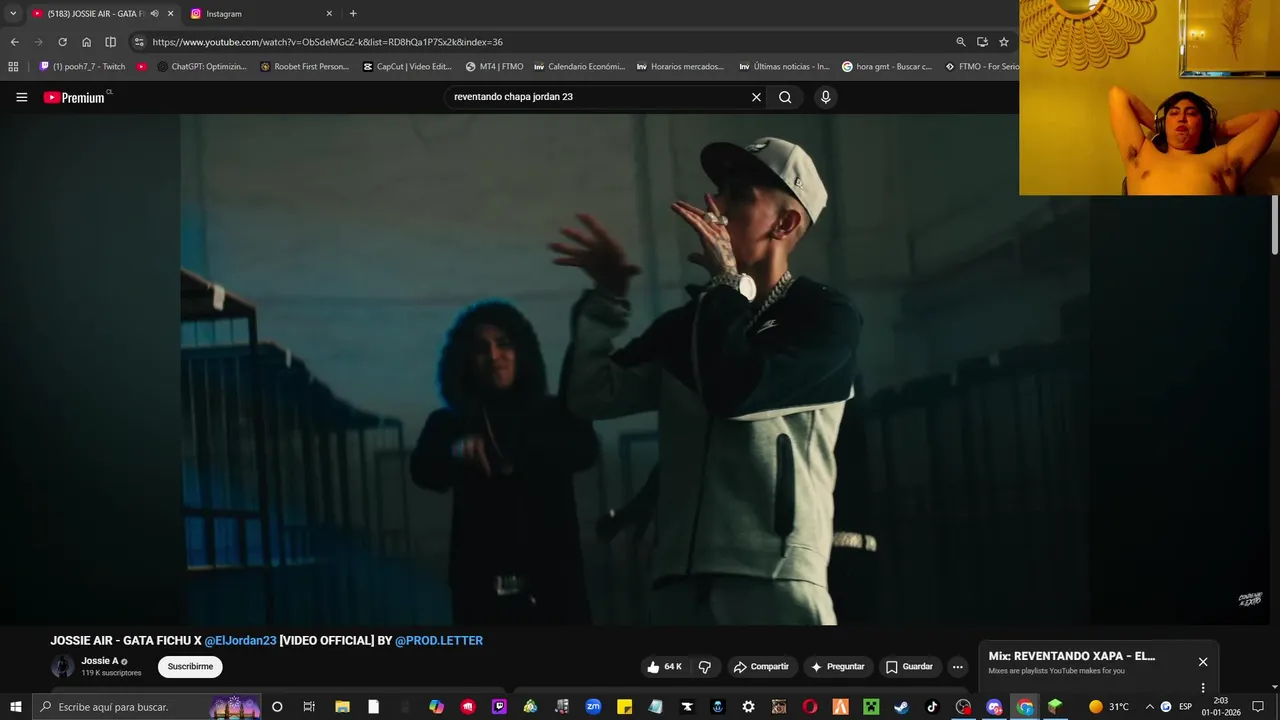Go back in browser history
The image size is (1280, 720).
tap(14, 42)
